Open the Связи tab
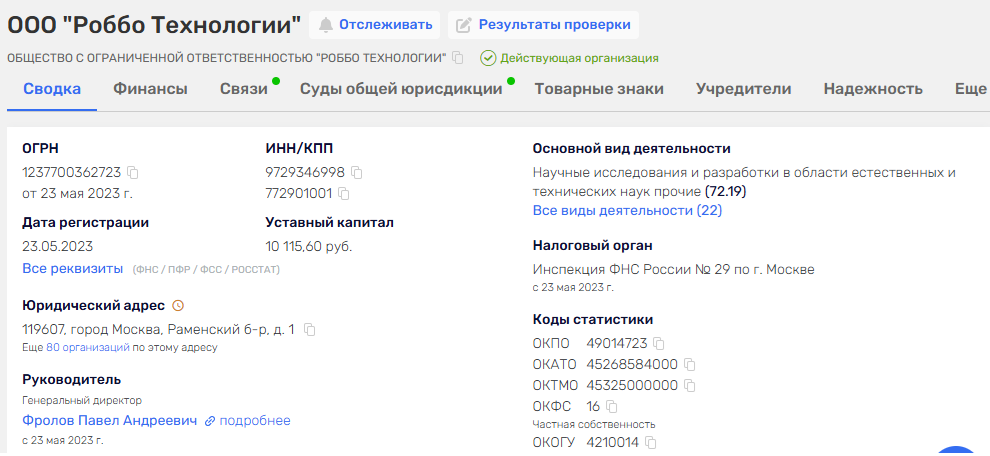The image size is (990, 456). pos(244,89)
